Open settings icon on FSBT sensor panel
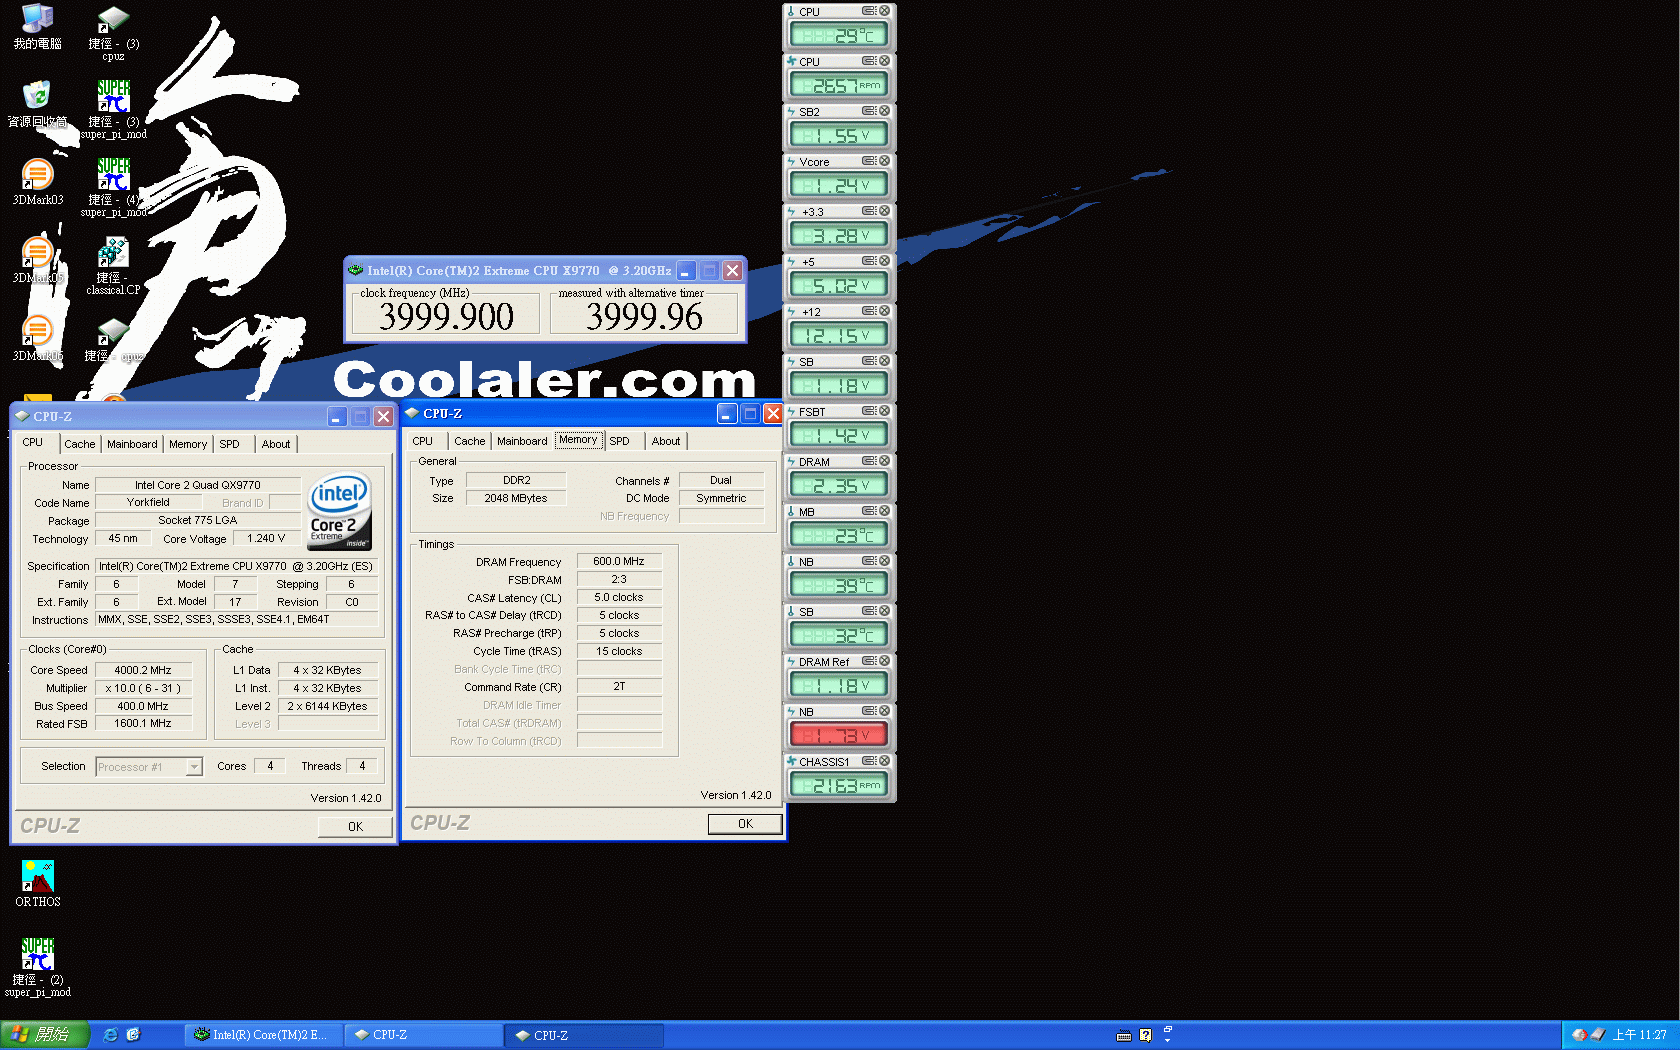The height and width of the screenshot is (1050, 1680). click(869, 411)
